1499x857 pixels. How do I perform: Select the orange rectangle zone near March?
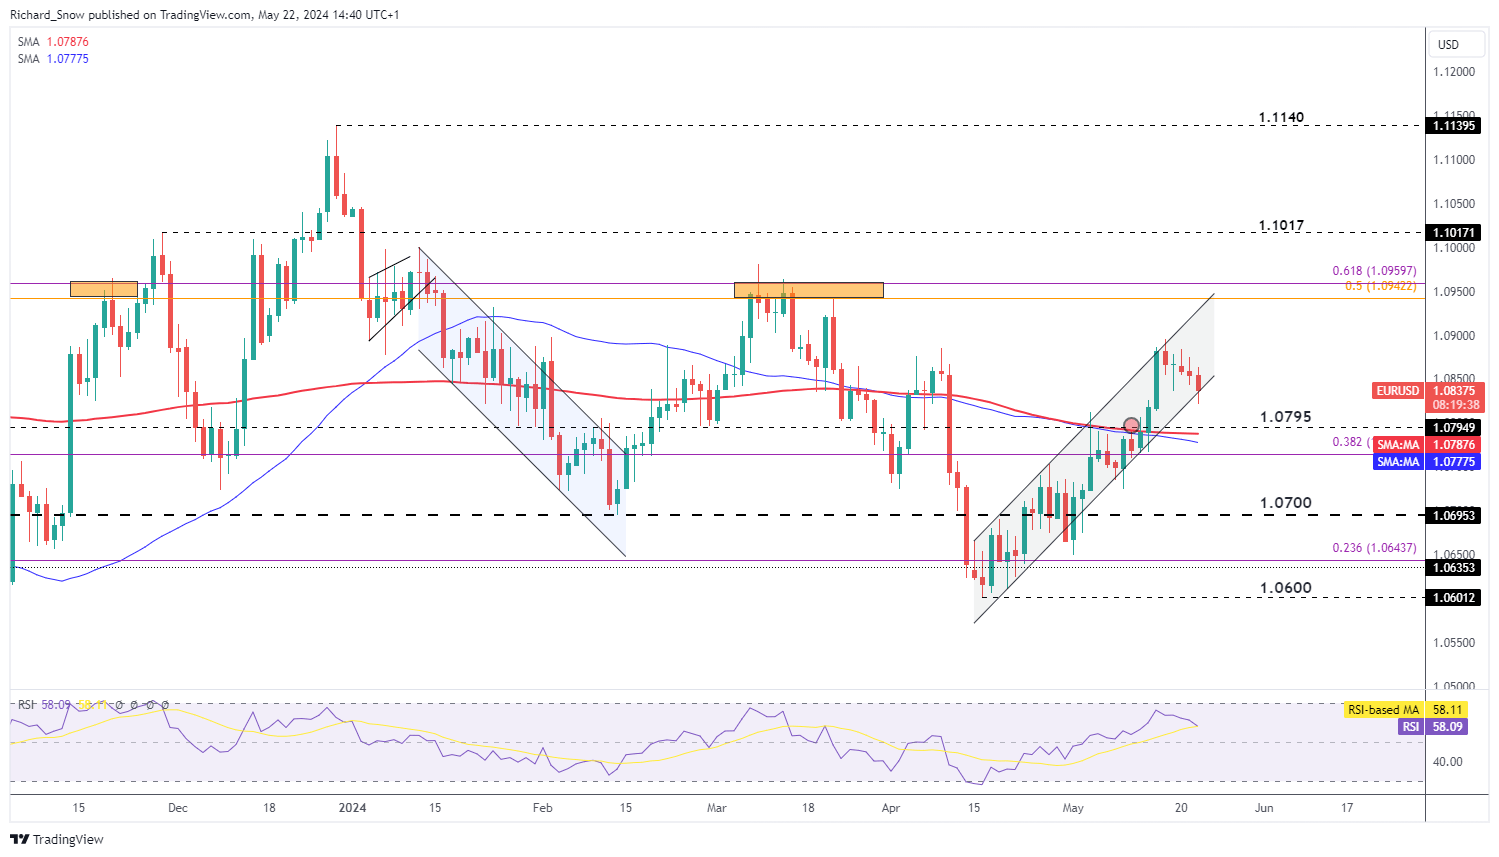pos(809,290)
